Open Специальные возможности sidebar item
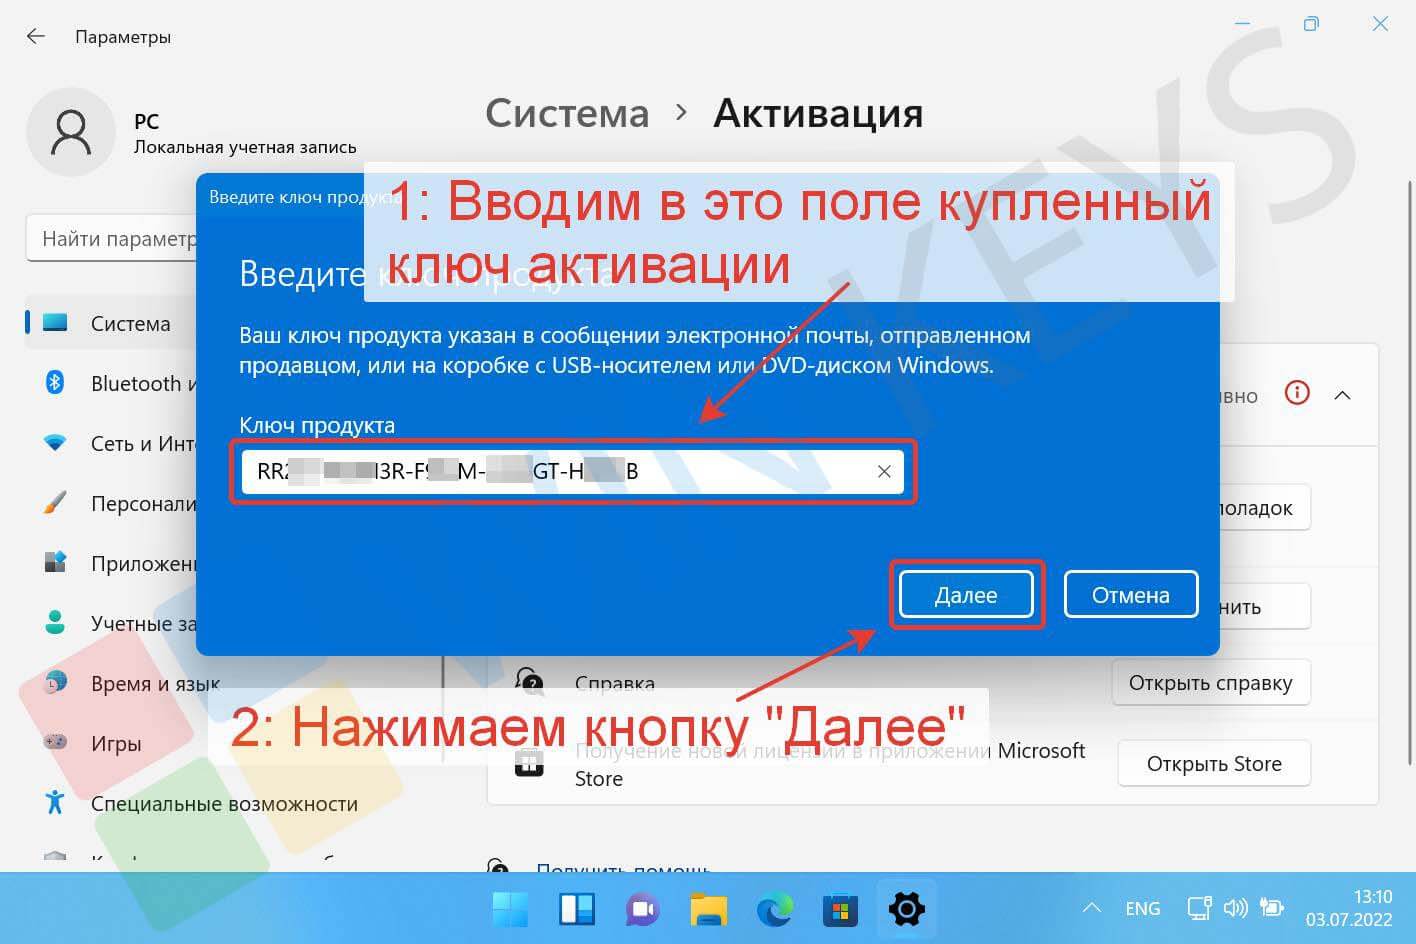 224,804
